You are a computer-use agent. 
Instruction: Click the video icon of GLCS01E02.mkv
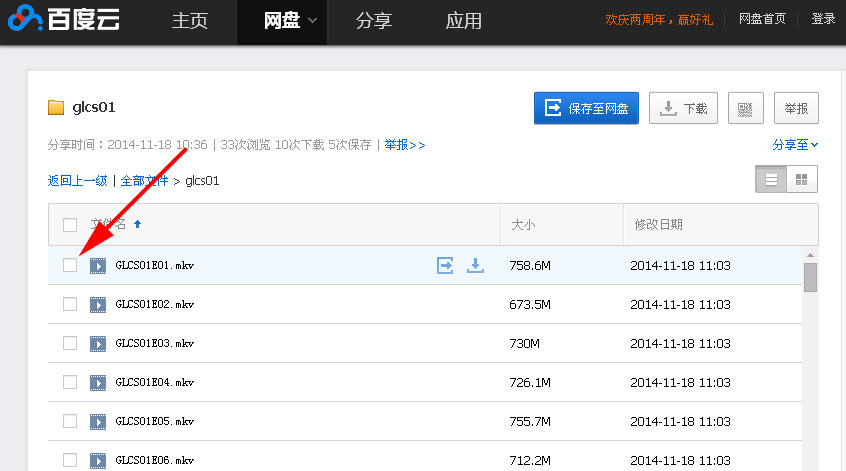pos(98,304)
